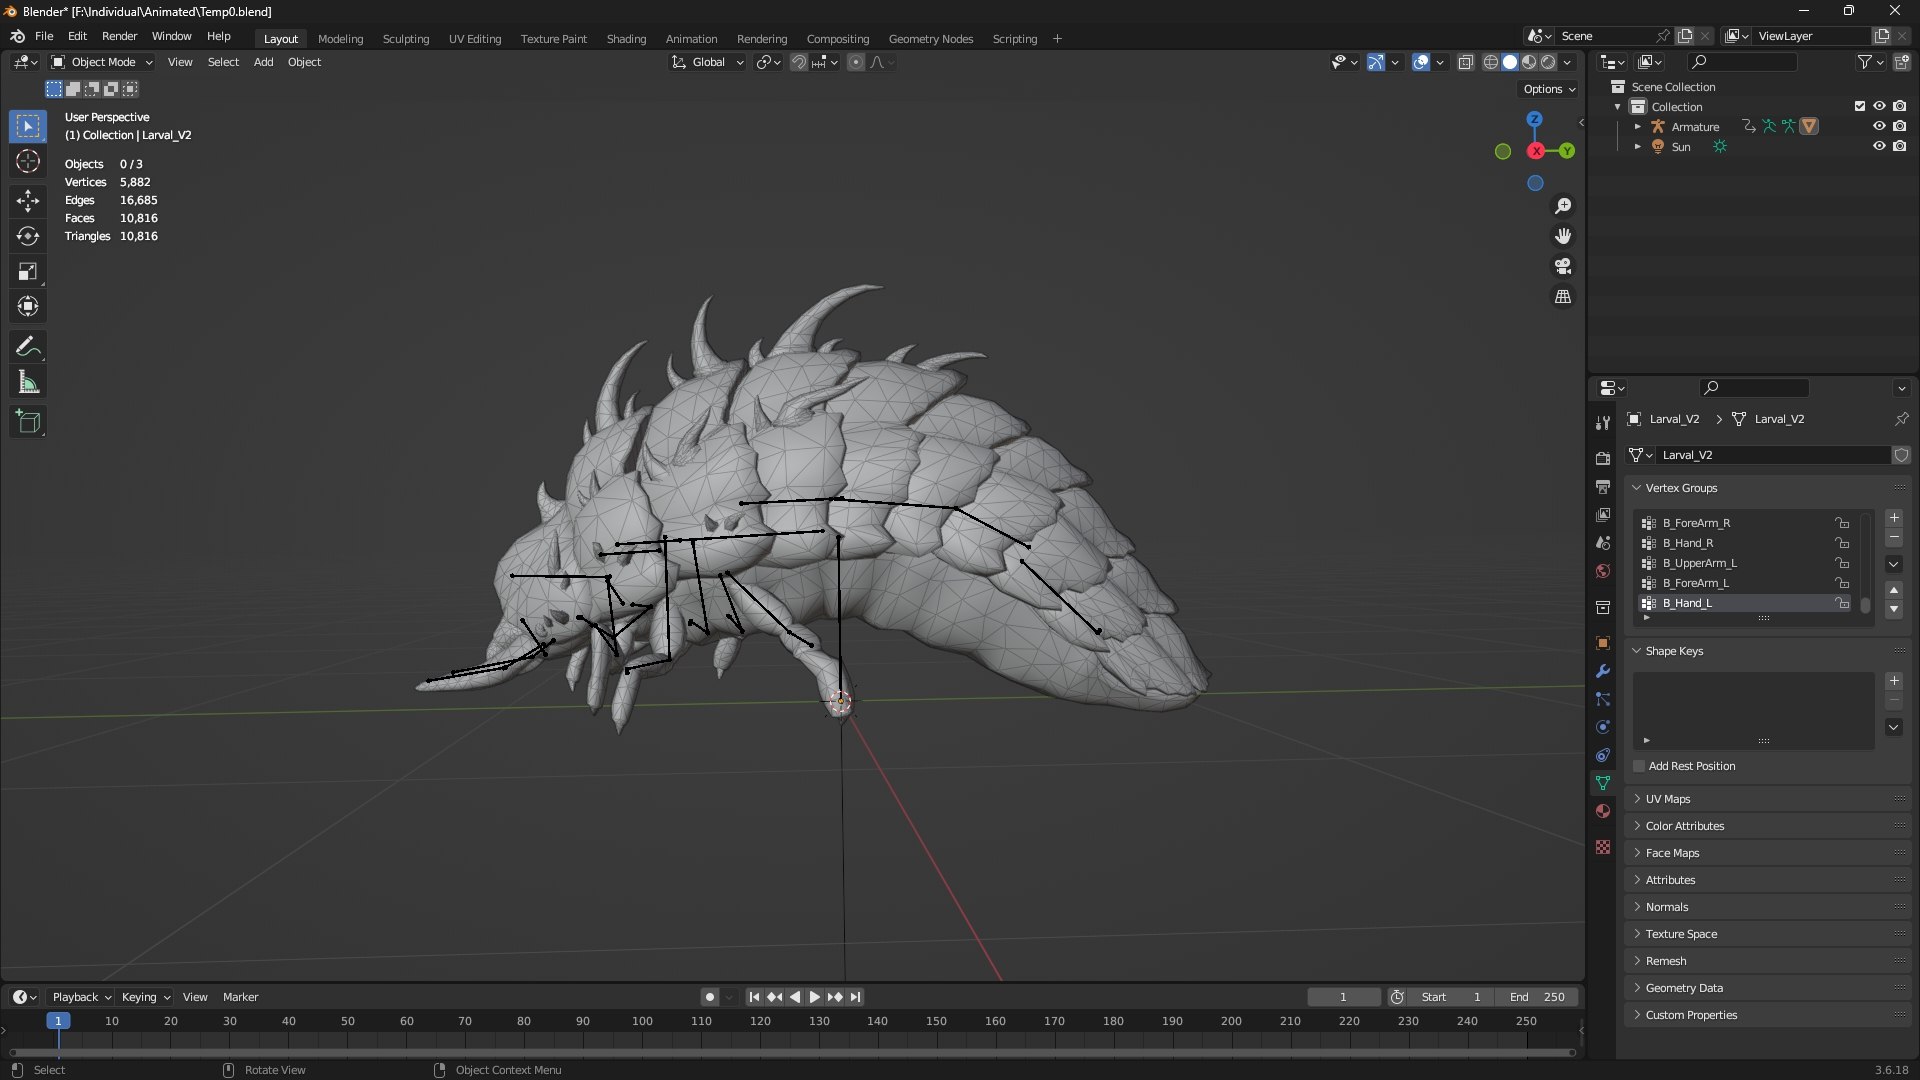Open the Modifiers wrench properties tab
This screenshot has height=1080, width=1920.
1603,671
